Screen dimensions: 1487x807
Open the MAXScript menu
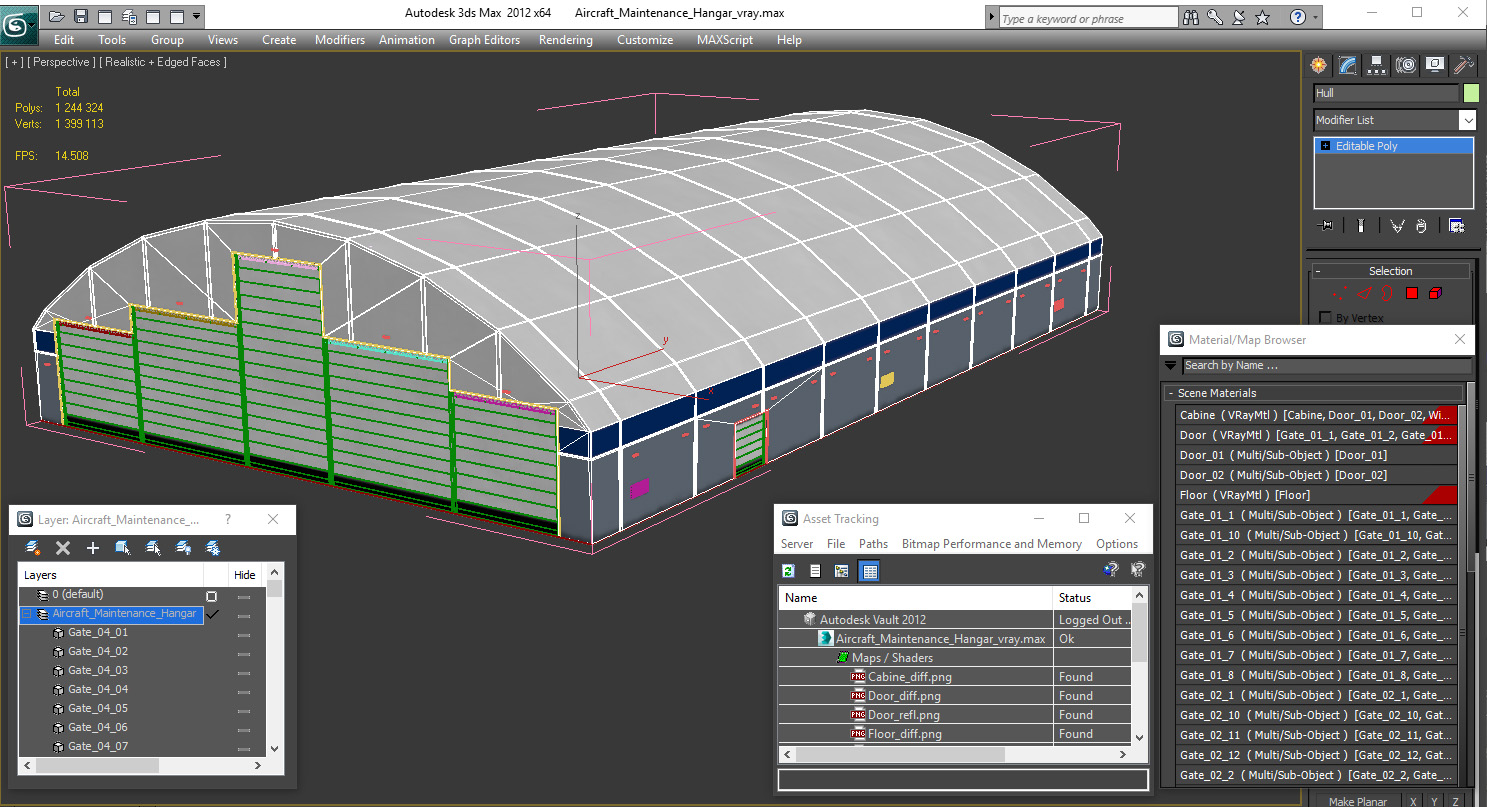point(725,40)
